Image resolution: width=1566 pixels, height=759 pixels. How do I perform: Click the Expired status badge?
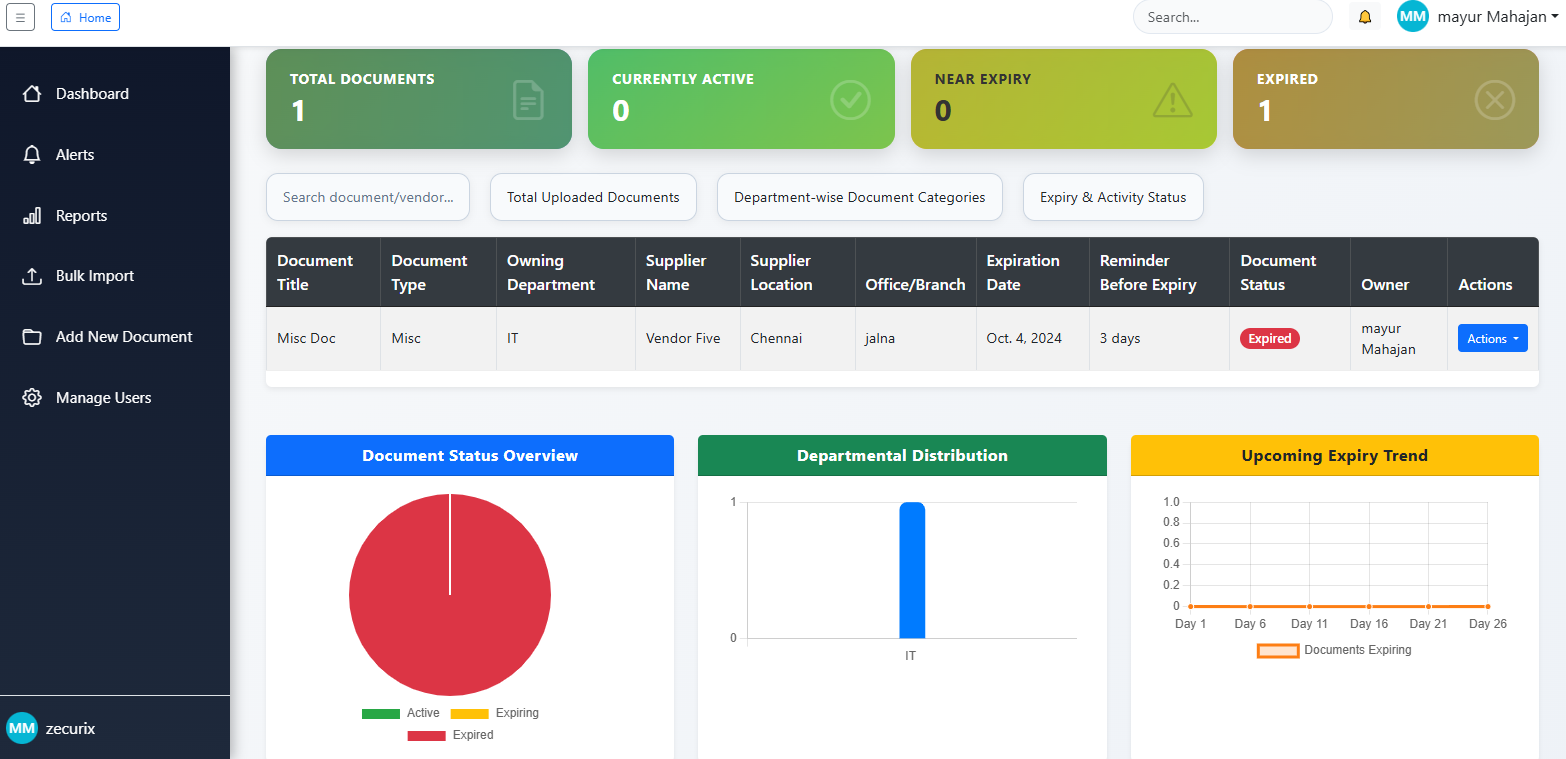pos(1269,339)
